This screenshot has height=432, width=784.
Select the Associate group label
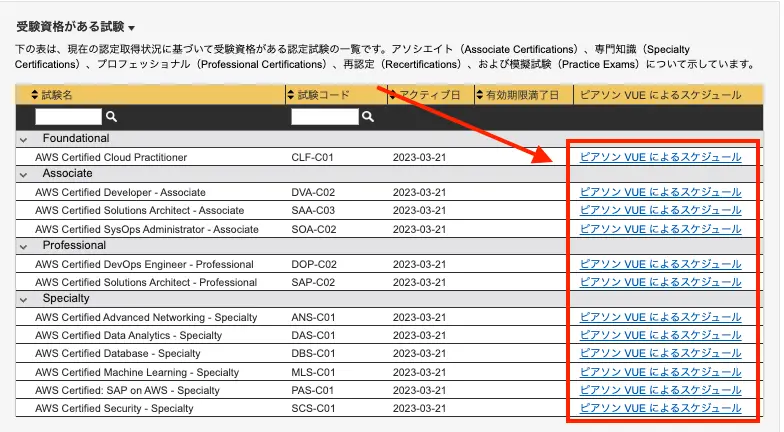pos(68,173)
